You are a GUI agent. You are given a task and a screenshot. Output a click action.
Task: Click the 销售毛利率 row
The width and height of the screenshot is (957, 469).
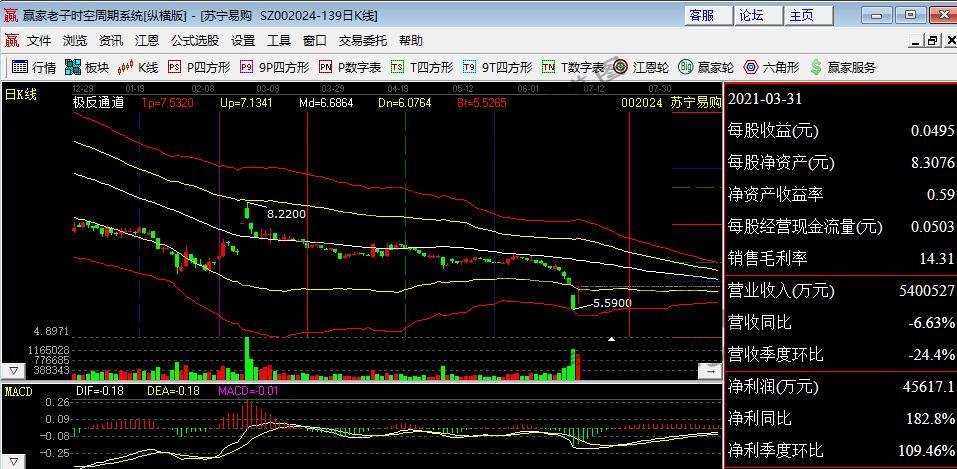(840, 258)
